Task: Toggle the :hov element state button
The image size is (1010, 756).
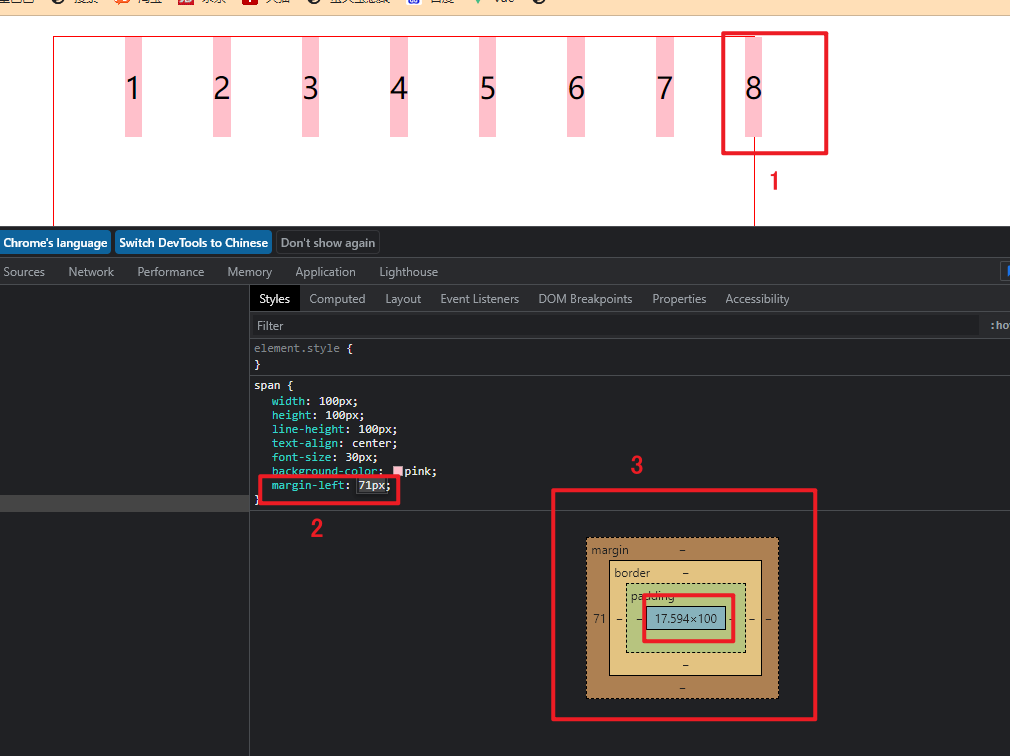Action: (1000, 326)
